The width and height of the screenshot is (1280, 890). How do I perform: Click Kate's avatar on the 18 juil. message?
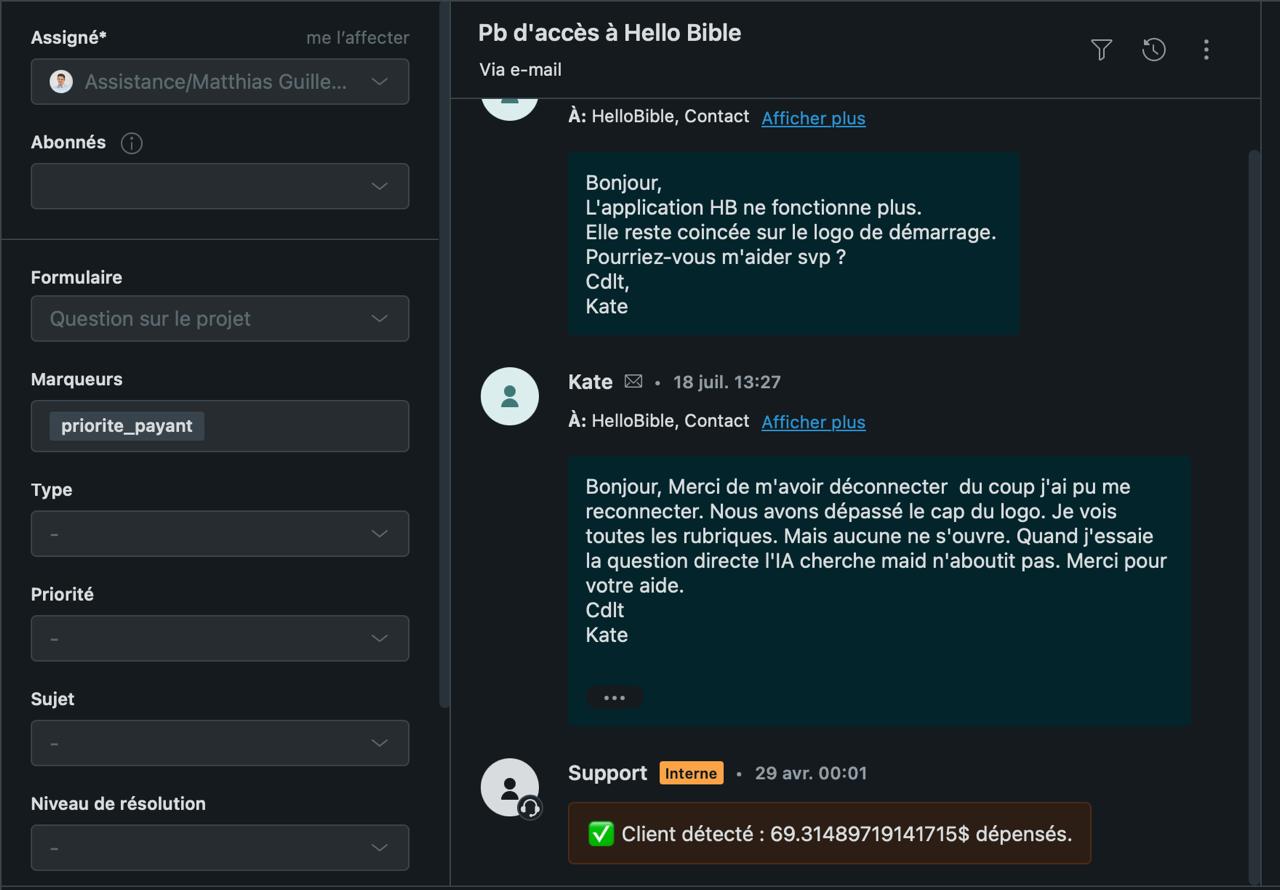click(x=510, y=396)
